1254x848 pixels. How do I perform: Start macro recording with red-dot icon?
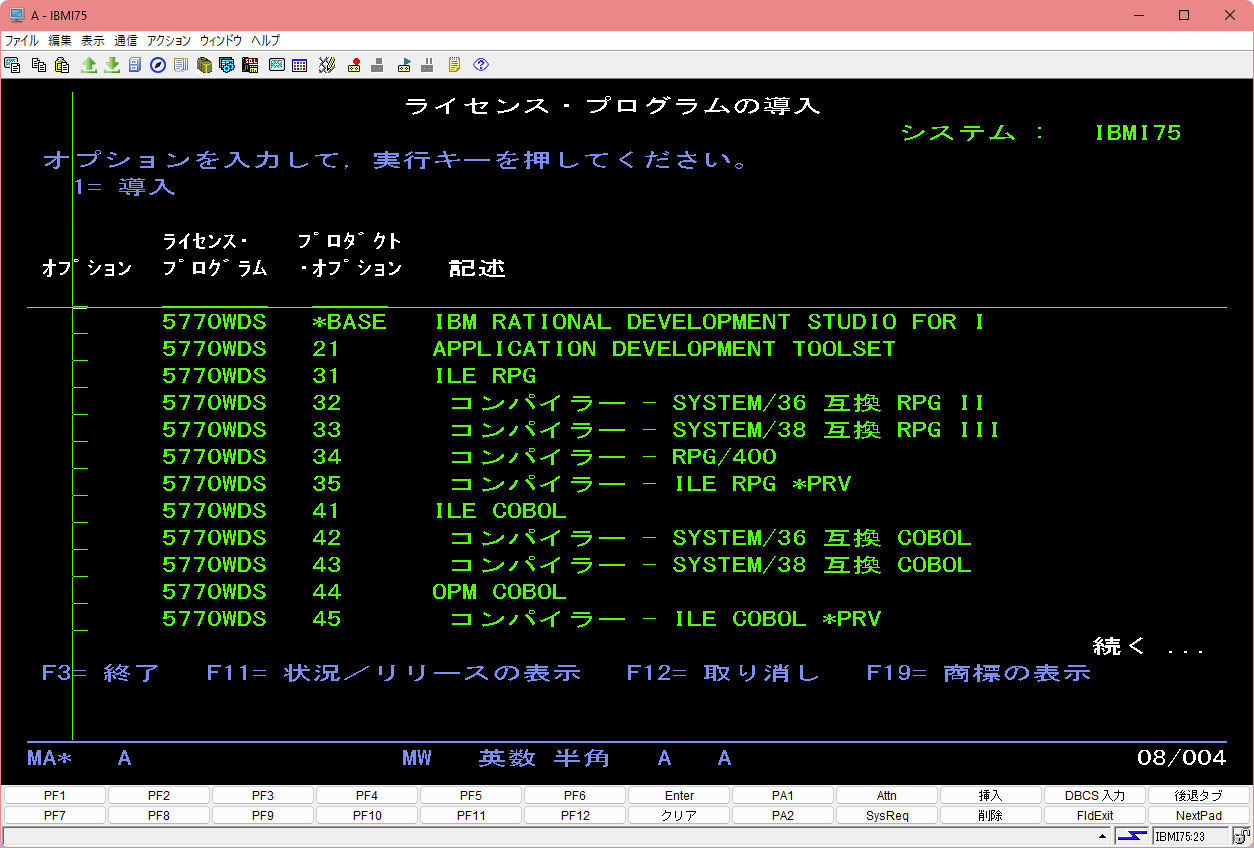pyautogui.click(x=354, y=65)
